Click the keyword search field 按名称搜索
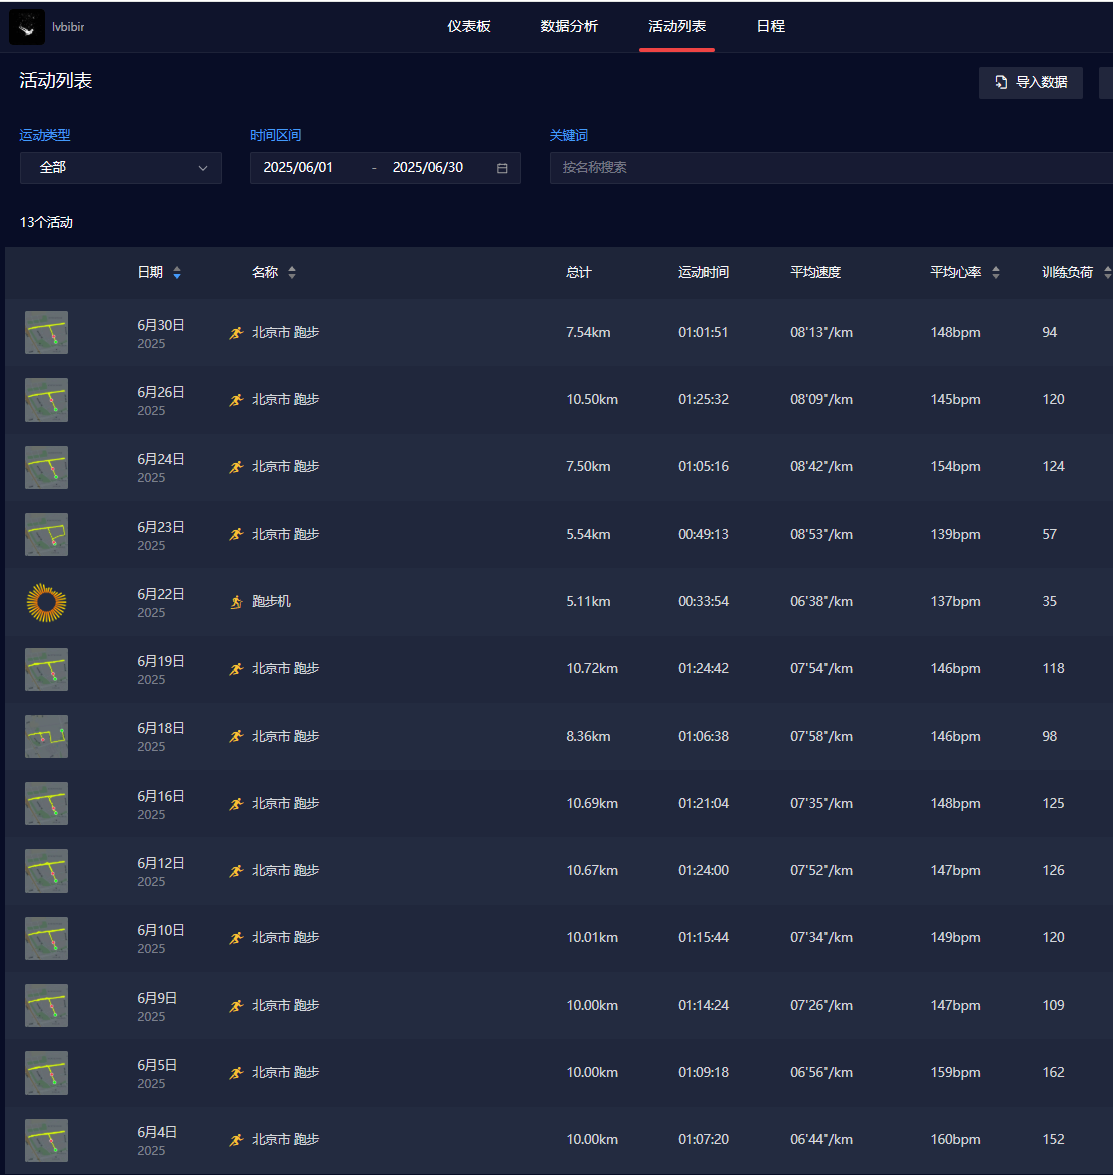Screen dimensions: 1113x1175 pos(830,168)
